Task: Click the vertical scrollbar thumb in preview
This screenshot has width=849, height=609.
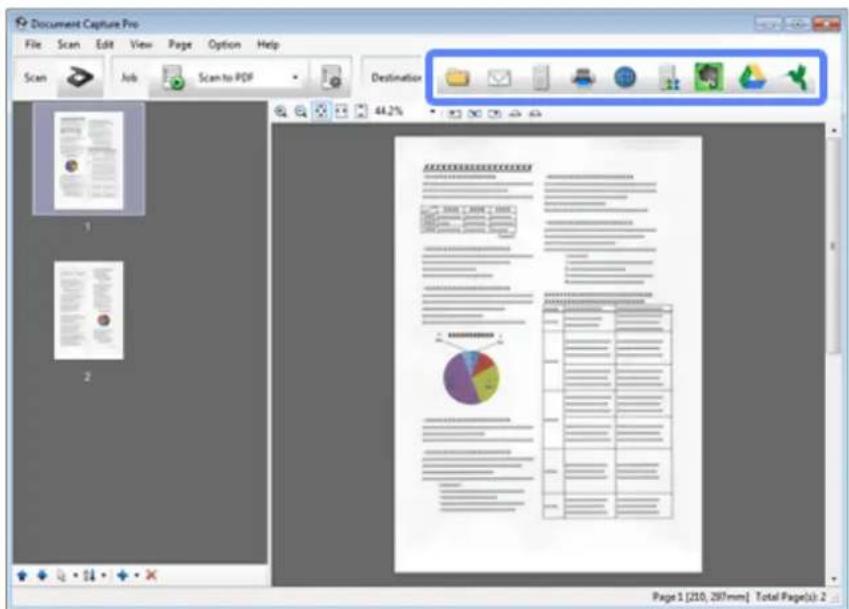Action: tap(834, 246)
